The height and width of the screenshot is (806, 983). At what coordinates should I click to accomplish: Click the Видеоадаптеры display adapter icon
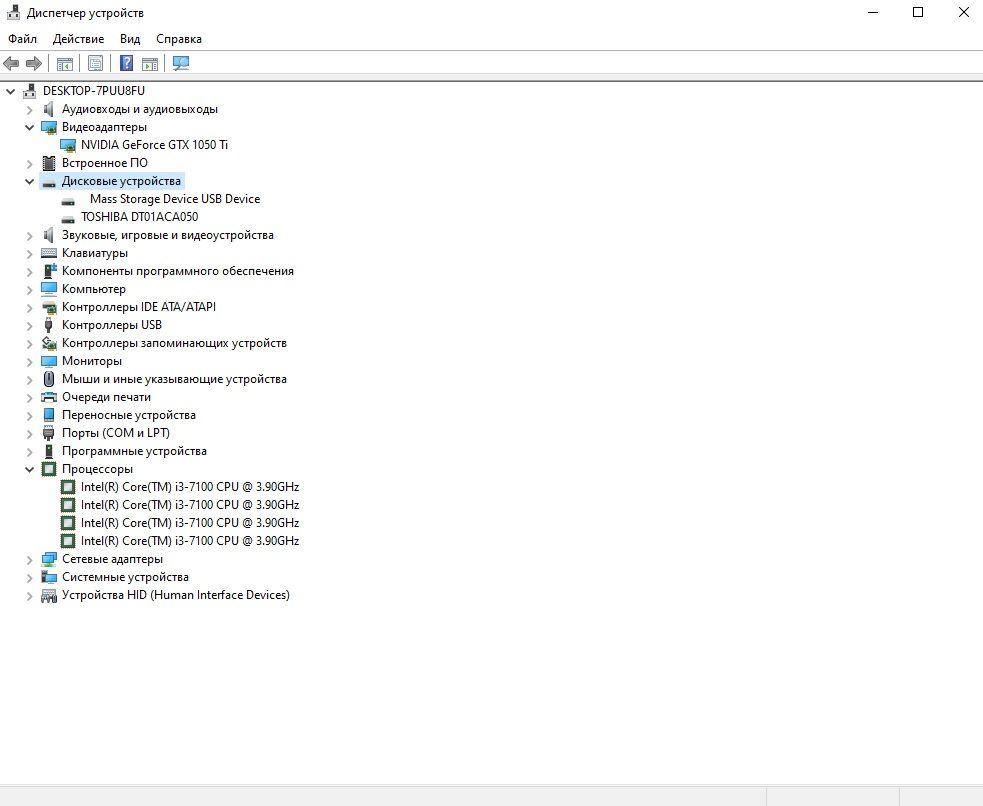click(x=49, y=127)
